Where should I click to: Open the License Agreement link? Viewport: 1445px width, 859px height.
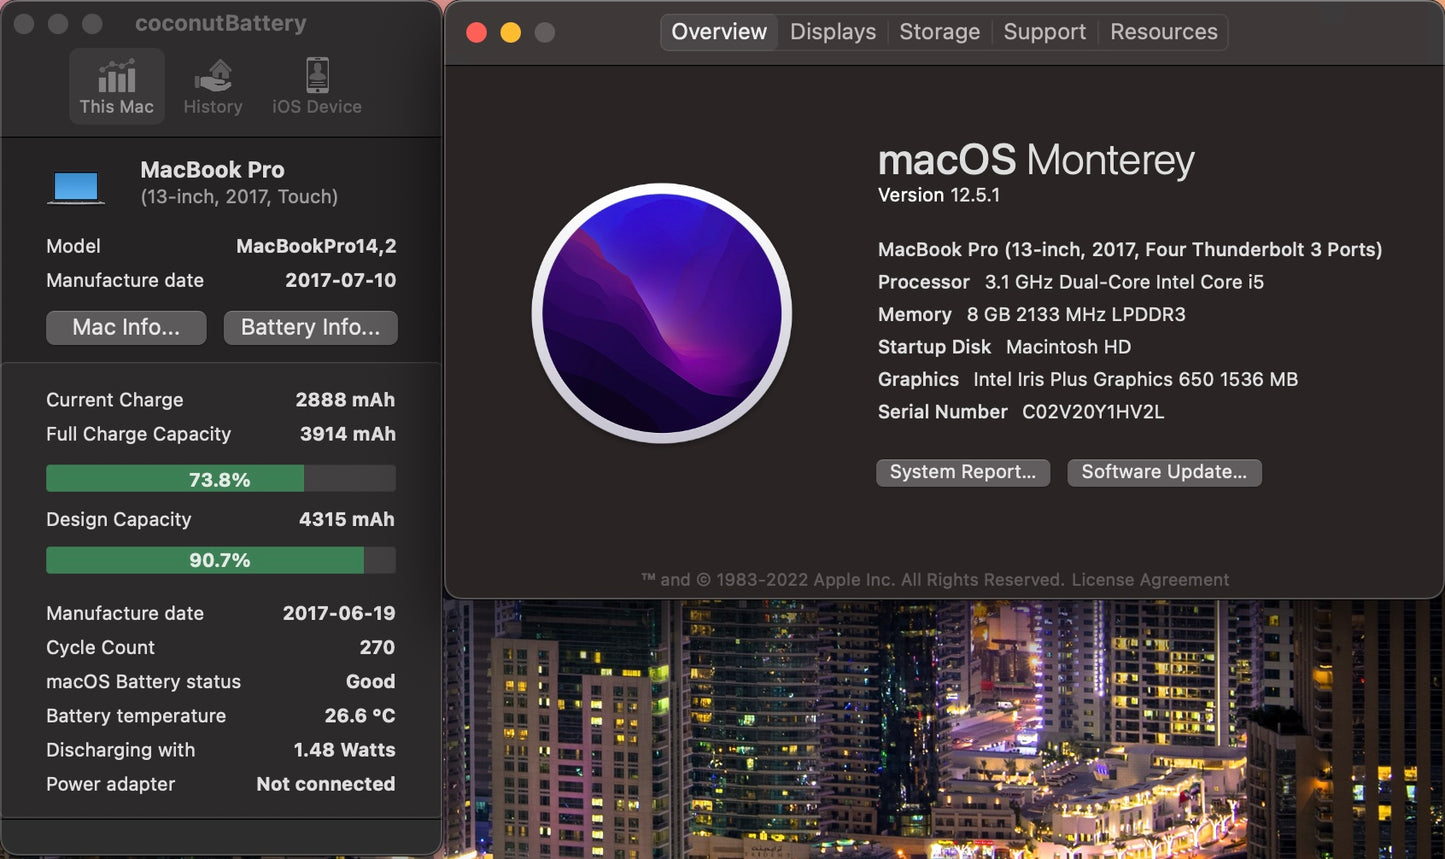tap(1150, 580)
